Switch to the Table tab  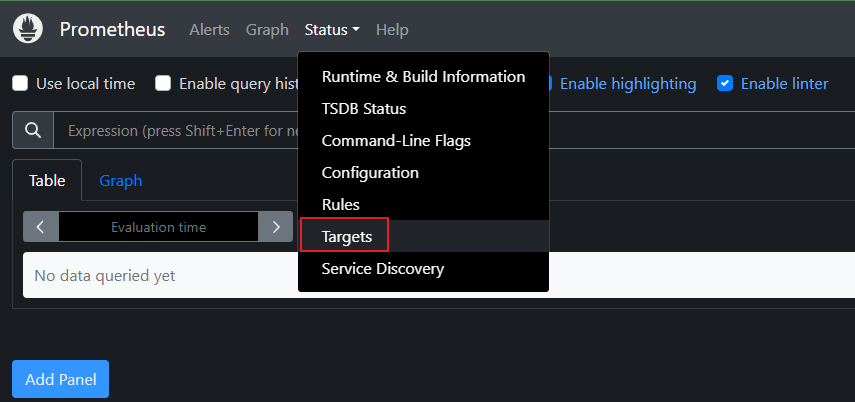point(47,180)
